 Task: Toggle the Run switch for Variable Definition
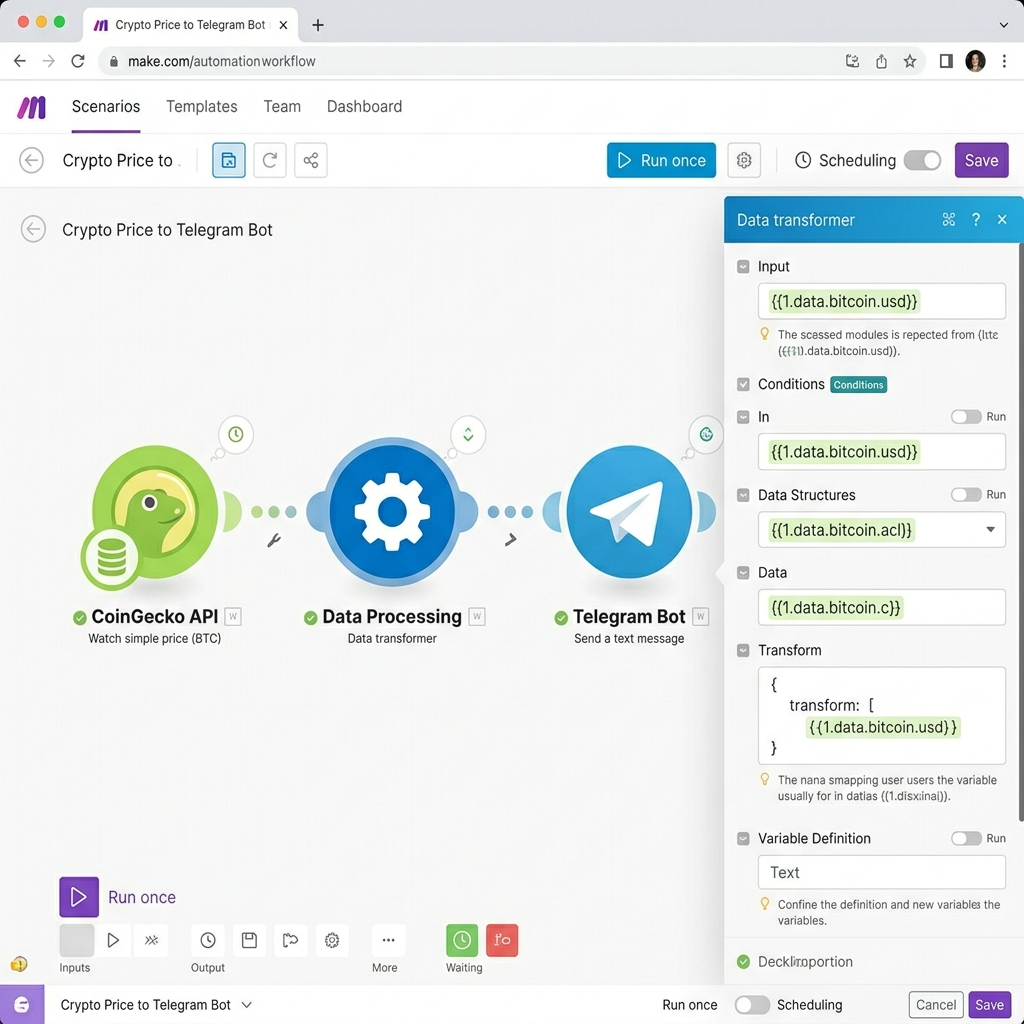[x=966, y=838]
